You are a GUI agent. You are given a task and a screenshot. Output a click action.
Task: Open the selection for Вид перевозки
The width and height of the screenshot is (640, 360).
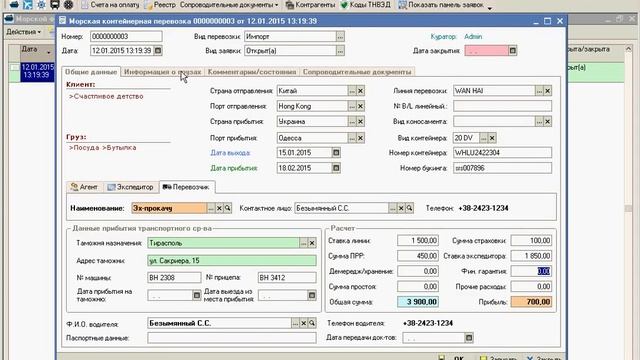340,36
